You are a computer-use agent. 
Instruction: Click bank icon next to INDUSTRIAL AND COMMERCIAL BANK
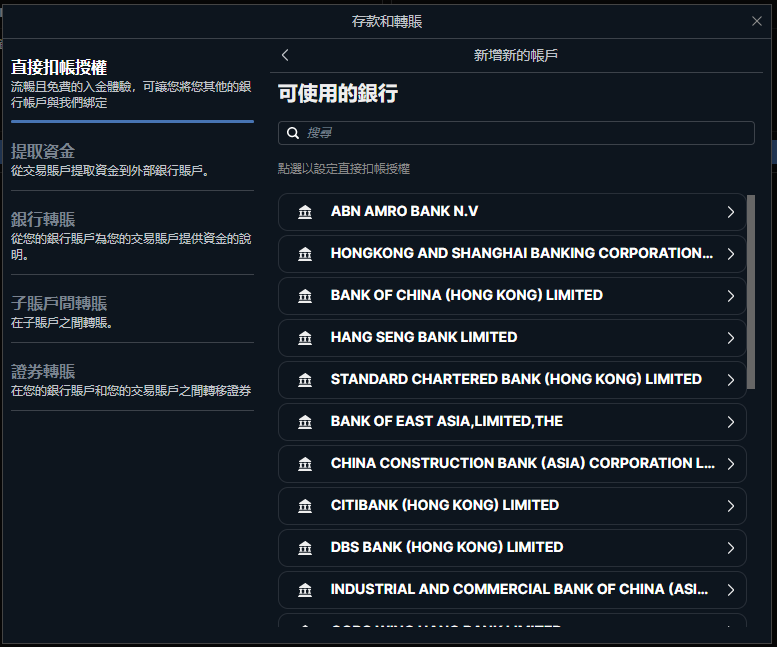point(305,590)
